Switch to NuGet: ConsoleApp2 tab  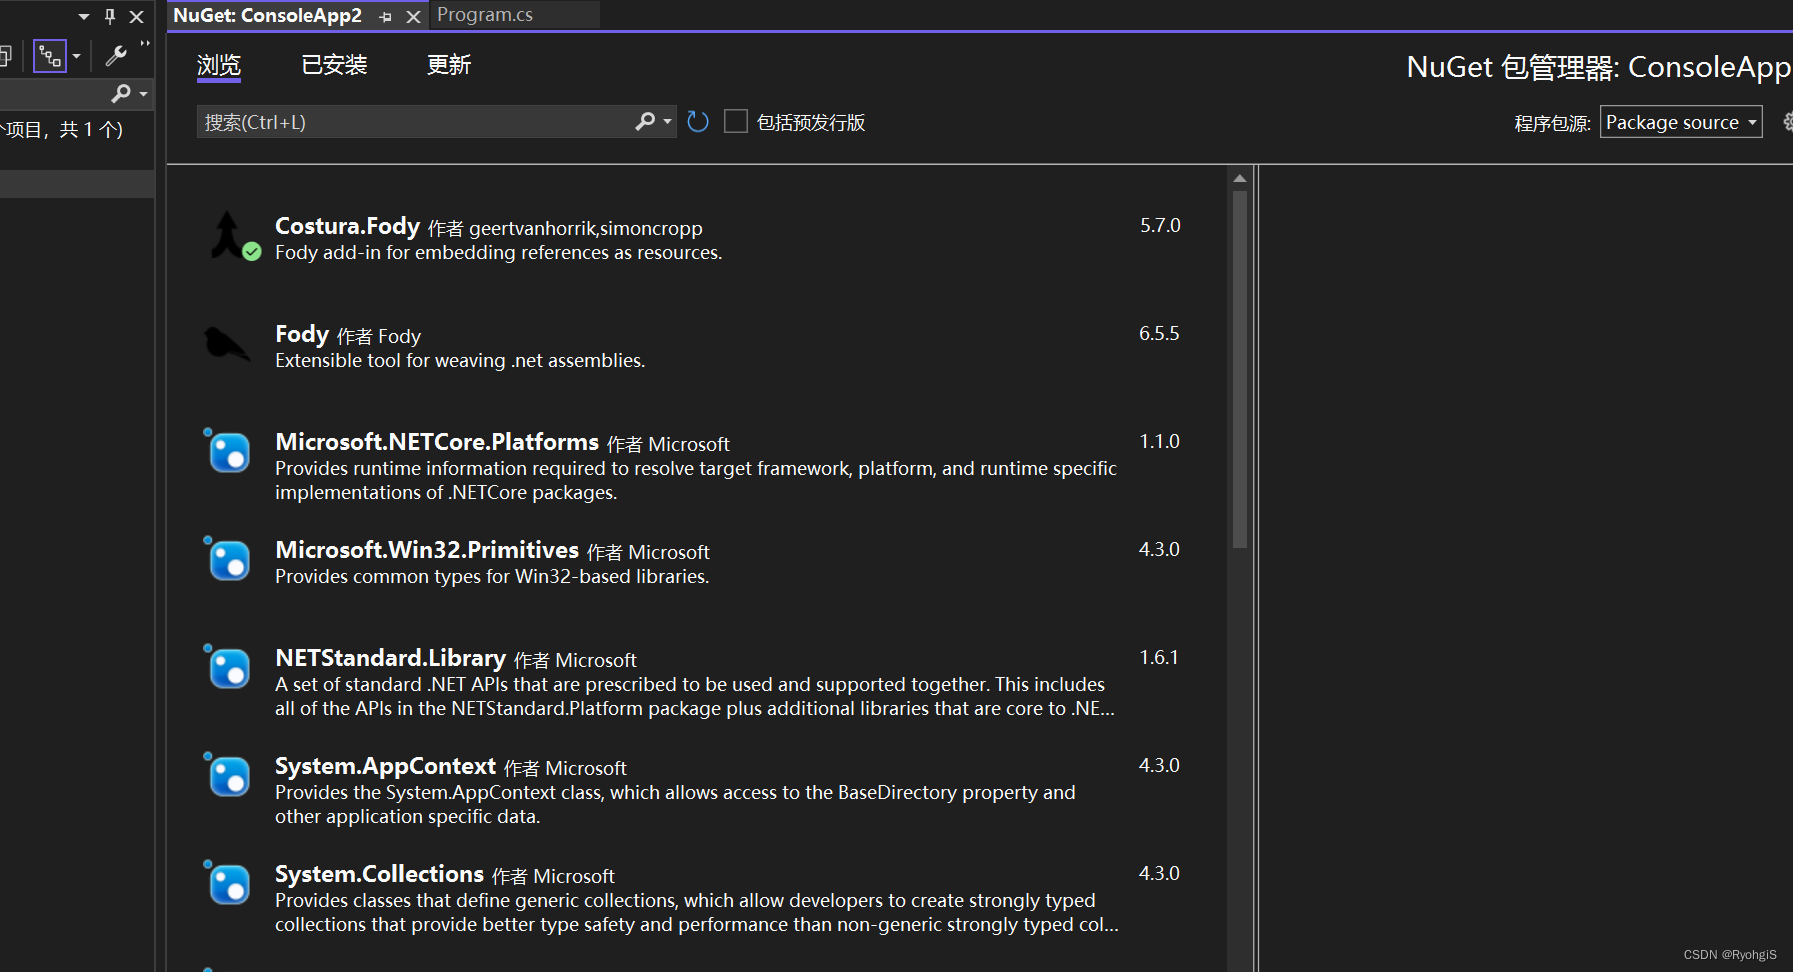click(267, 15)
